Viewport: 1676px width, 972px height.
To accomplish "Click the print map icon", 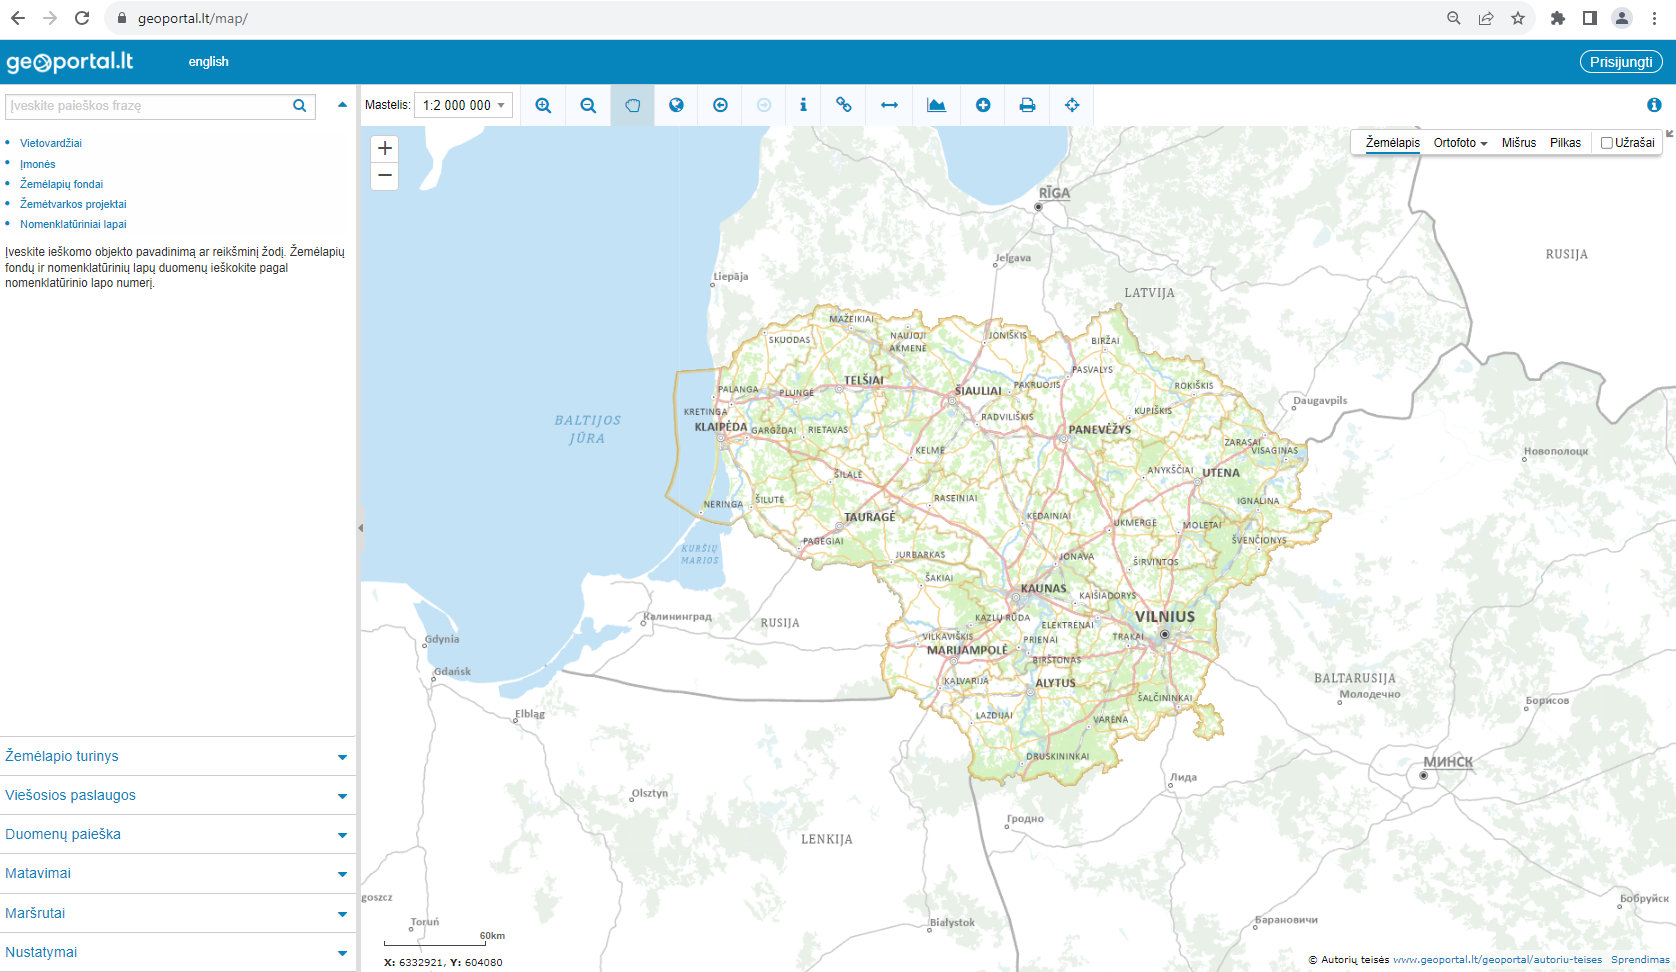I will tap(1027, 105).
